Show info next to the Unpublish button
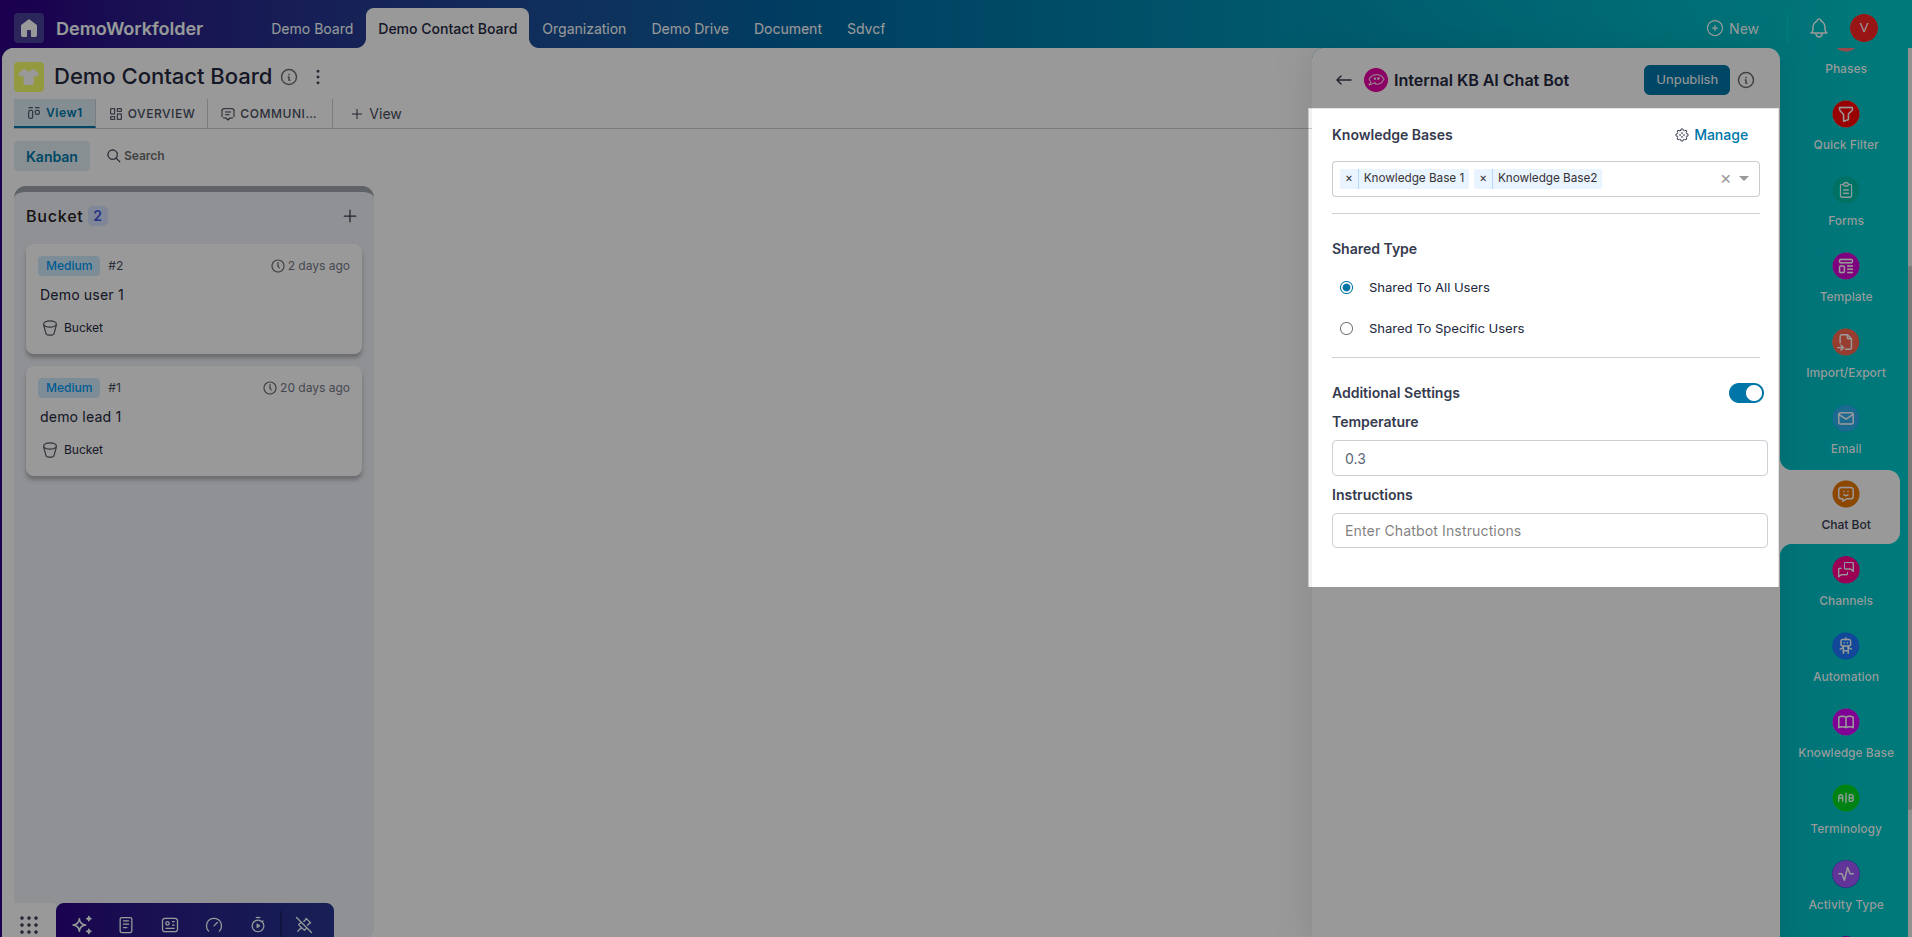The width and height of the screenshot is (1912, 937). point(1746,80)
